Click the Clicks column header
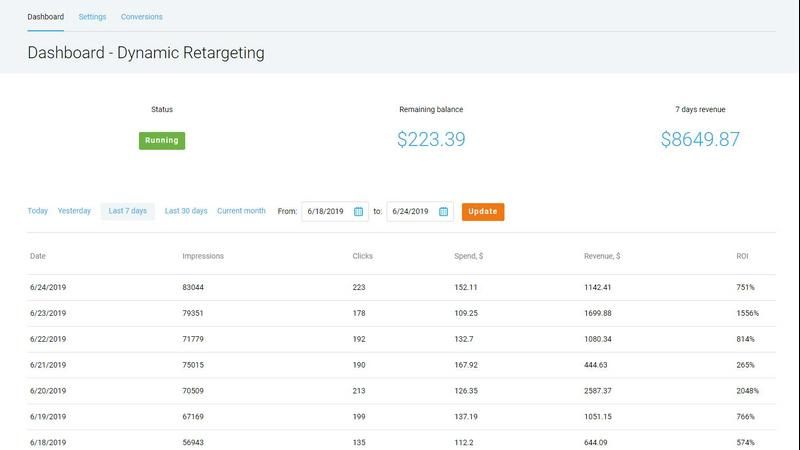800x450 pixels. coord(362,256)
